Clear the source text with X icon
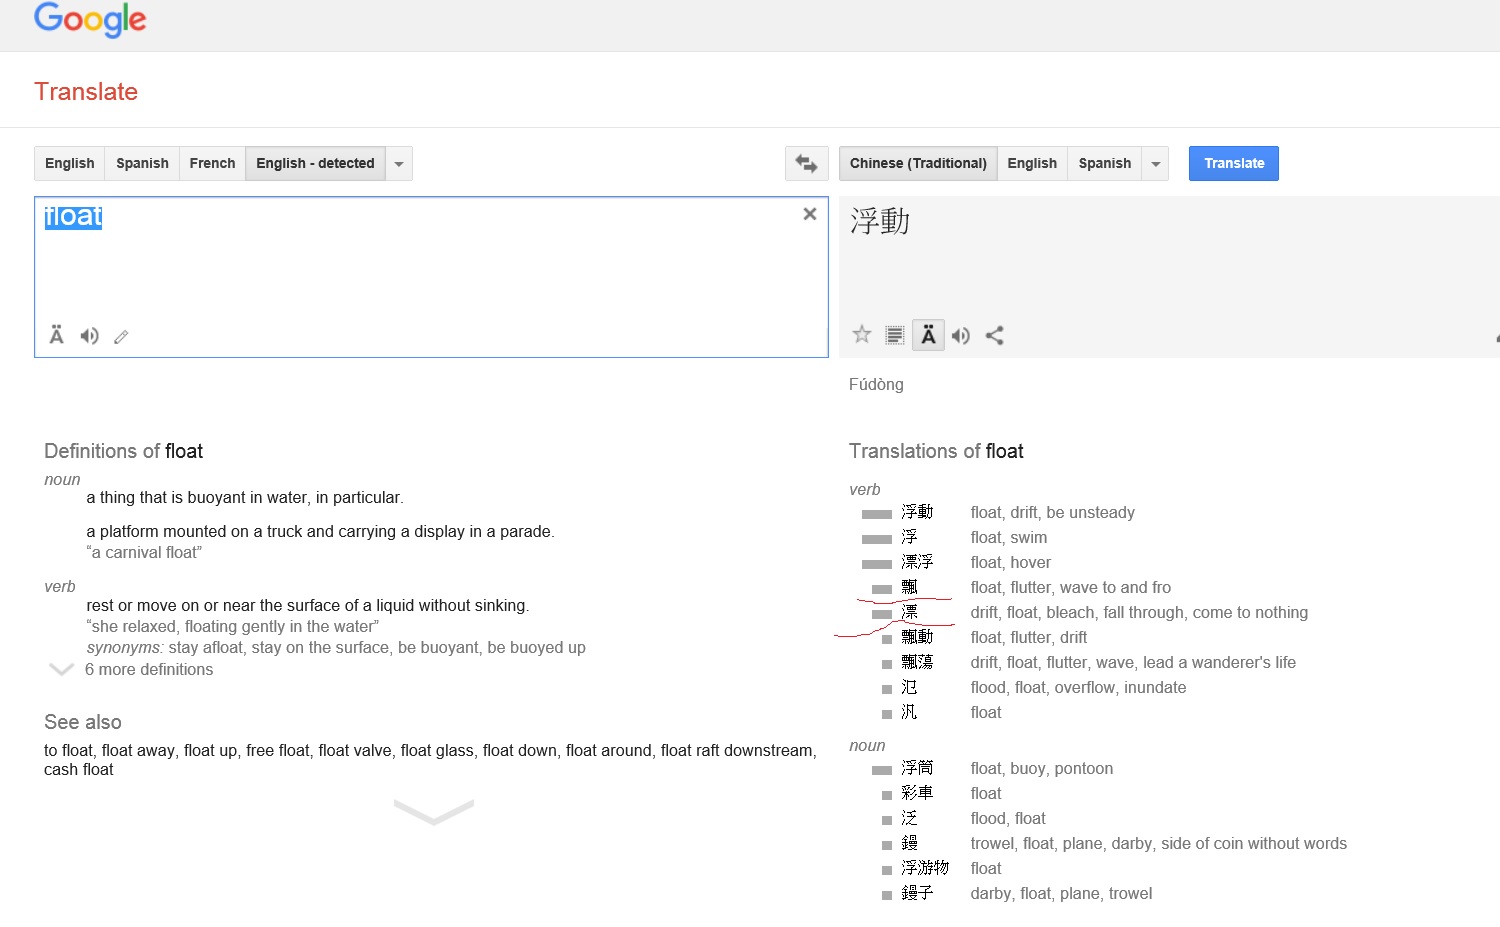This screenshot has height=927, width=1500. (x=810, y=214)
